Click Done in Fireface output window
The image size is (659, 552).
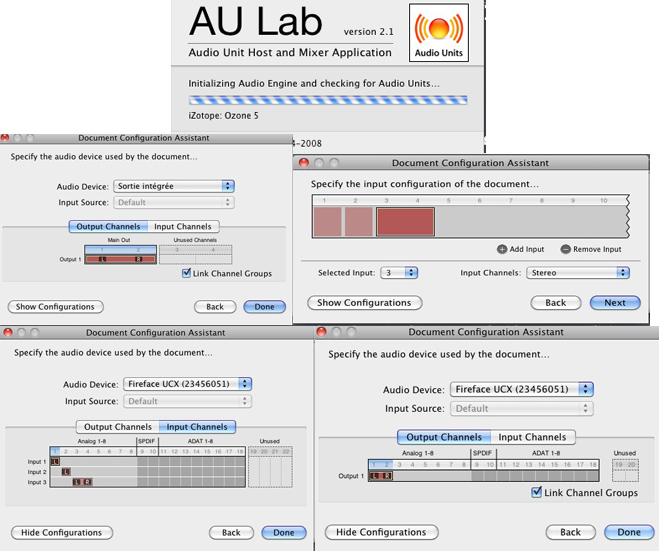(629, 532)
